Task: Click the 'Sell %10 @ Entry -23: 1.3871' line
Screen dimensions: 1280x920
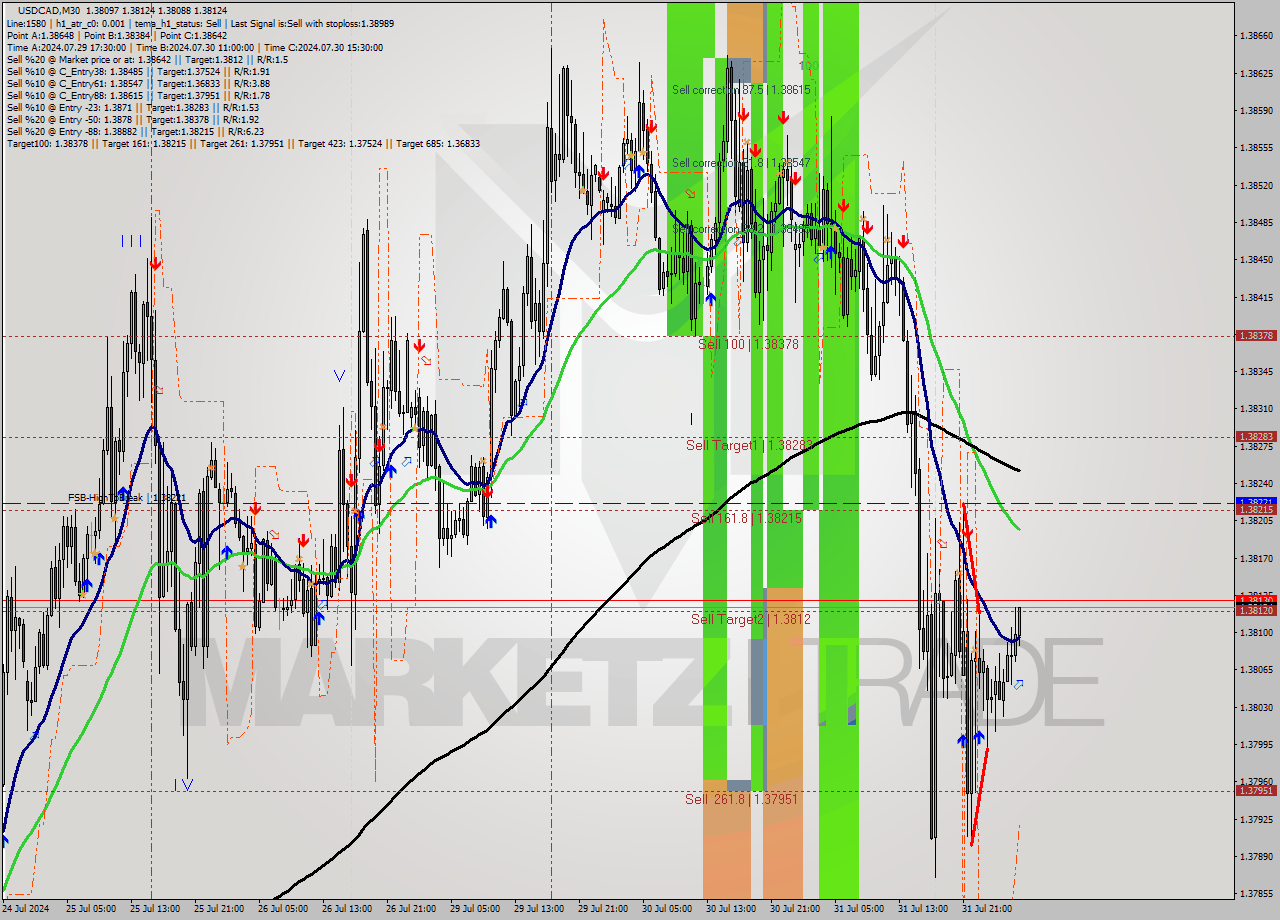Action: click(133, 107)
